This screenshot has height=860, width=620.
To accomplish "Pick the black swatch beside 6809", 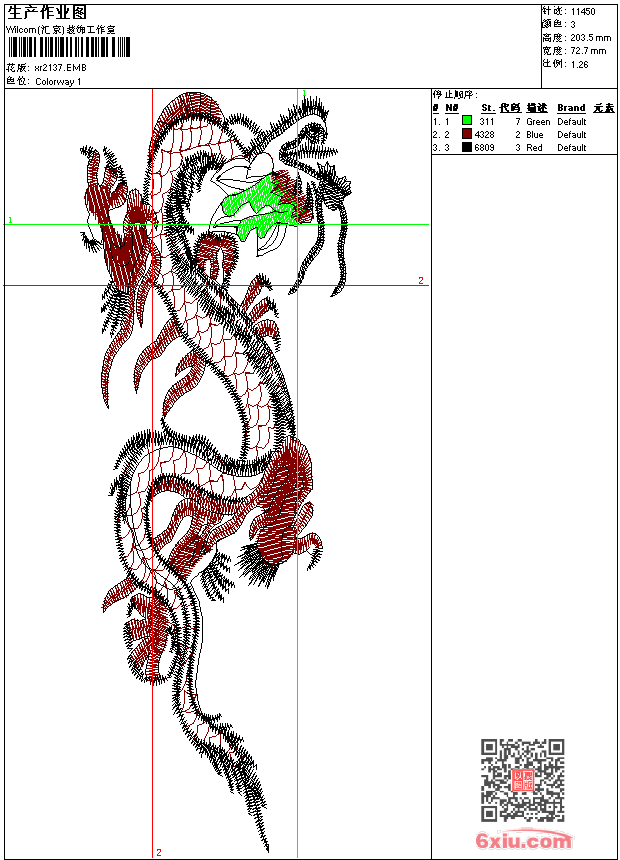I will click(x=467, y=147).
